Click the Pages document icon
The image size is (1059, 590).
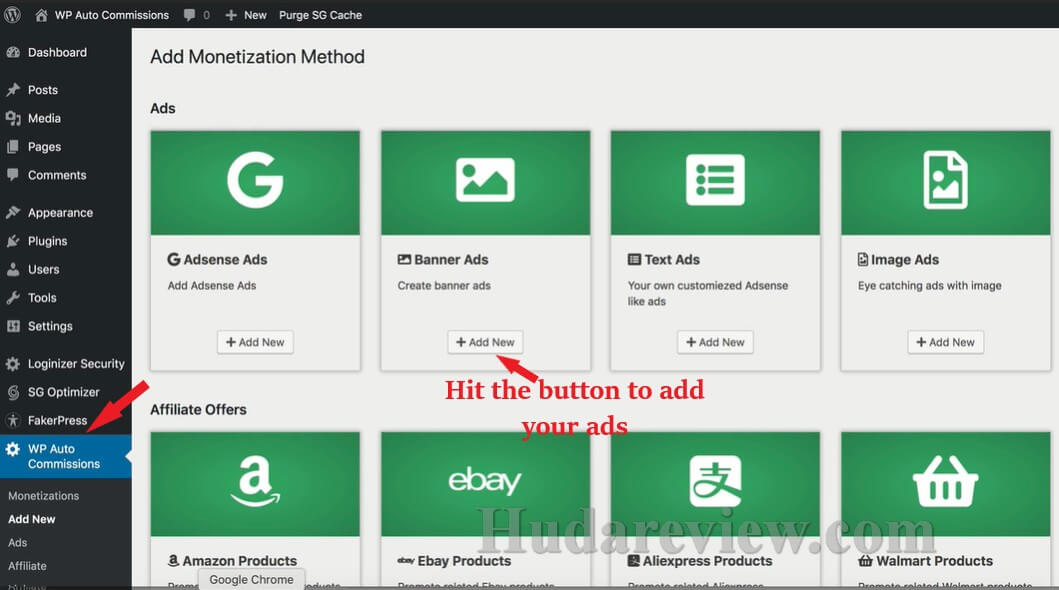coord(13,146)
